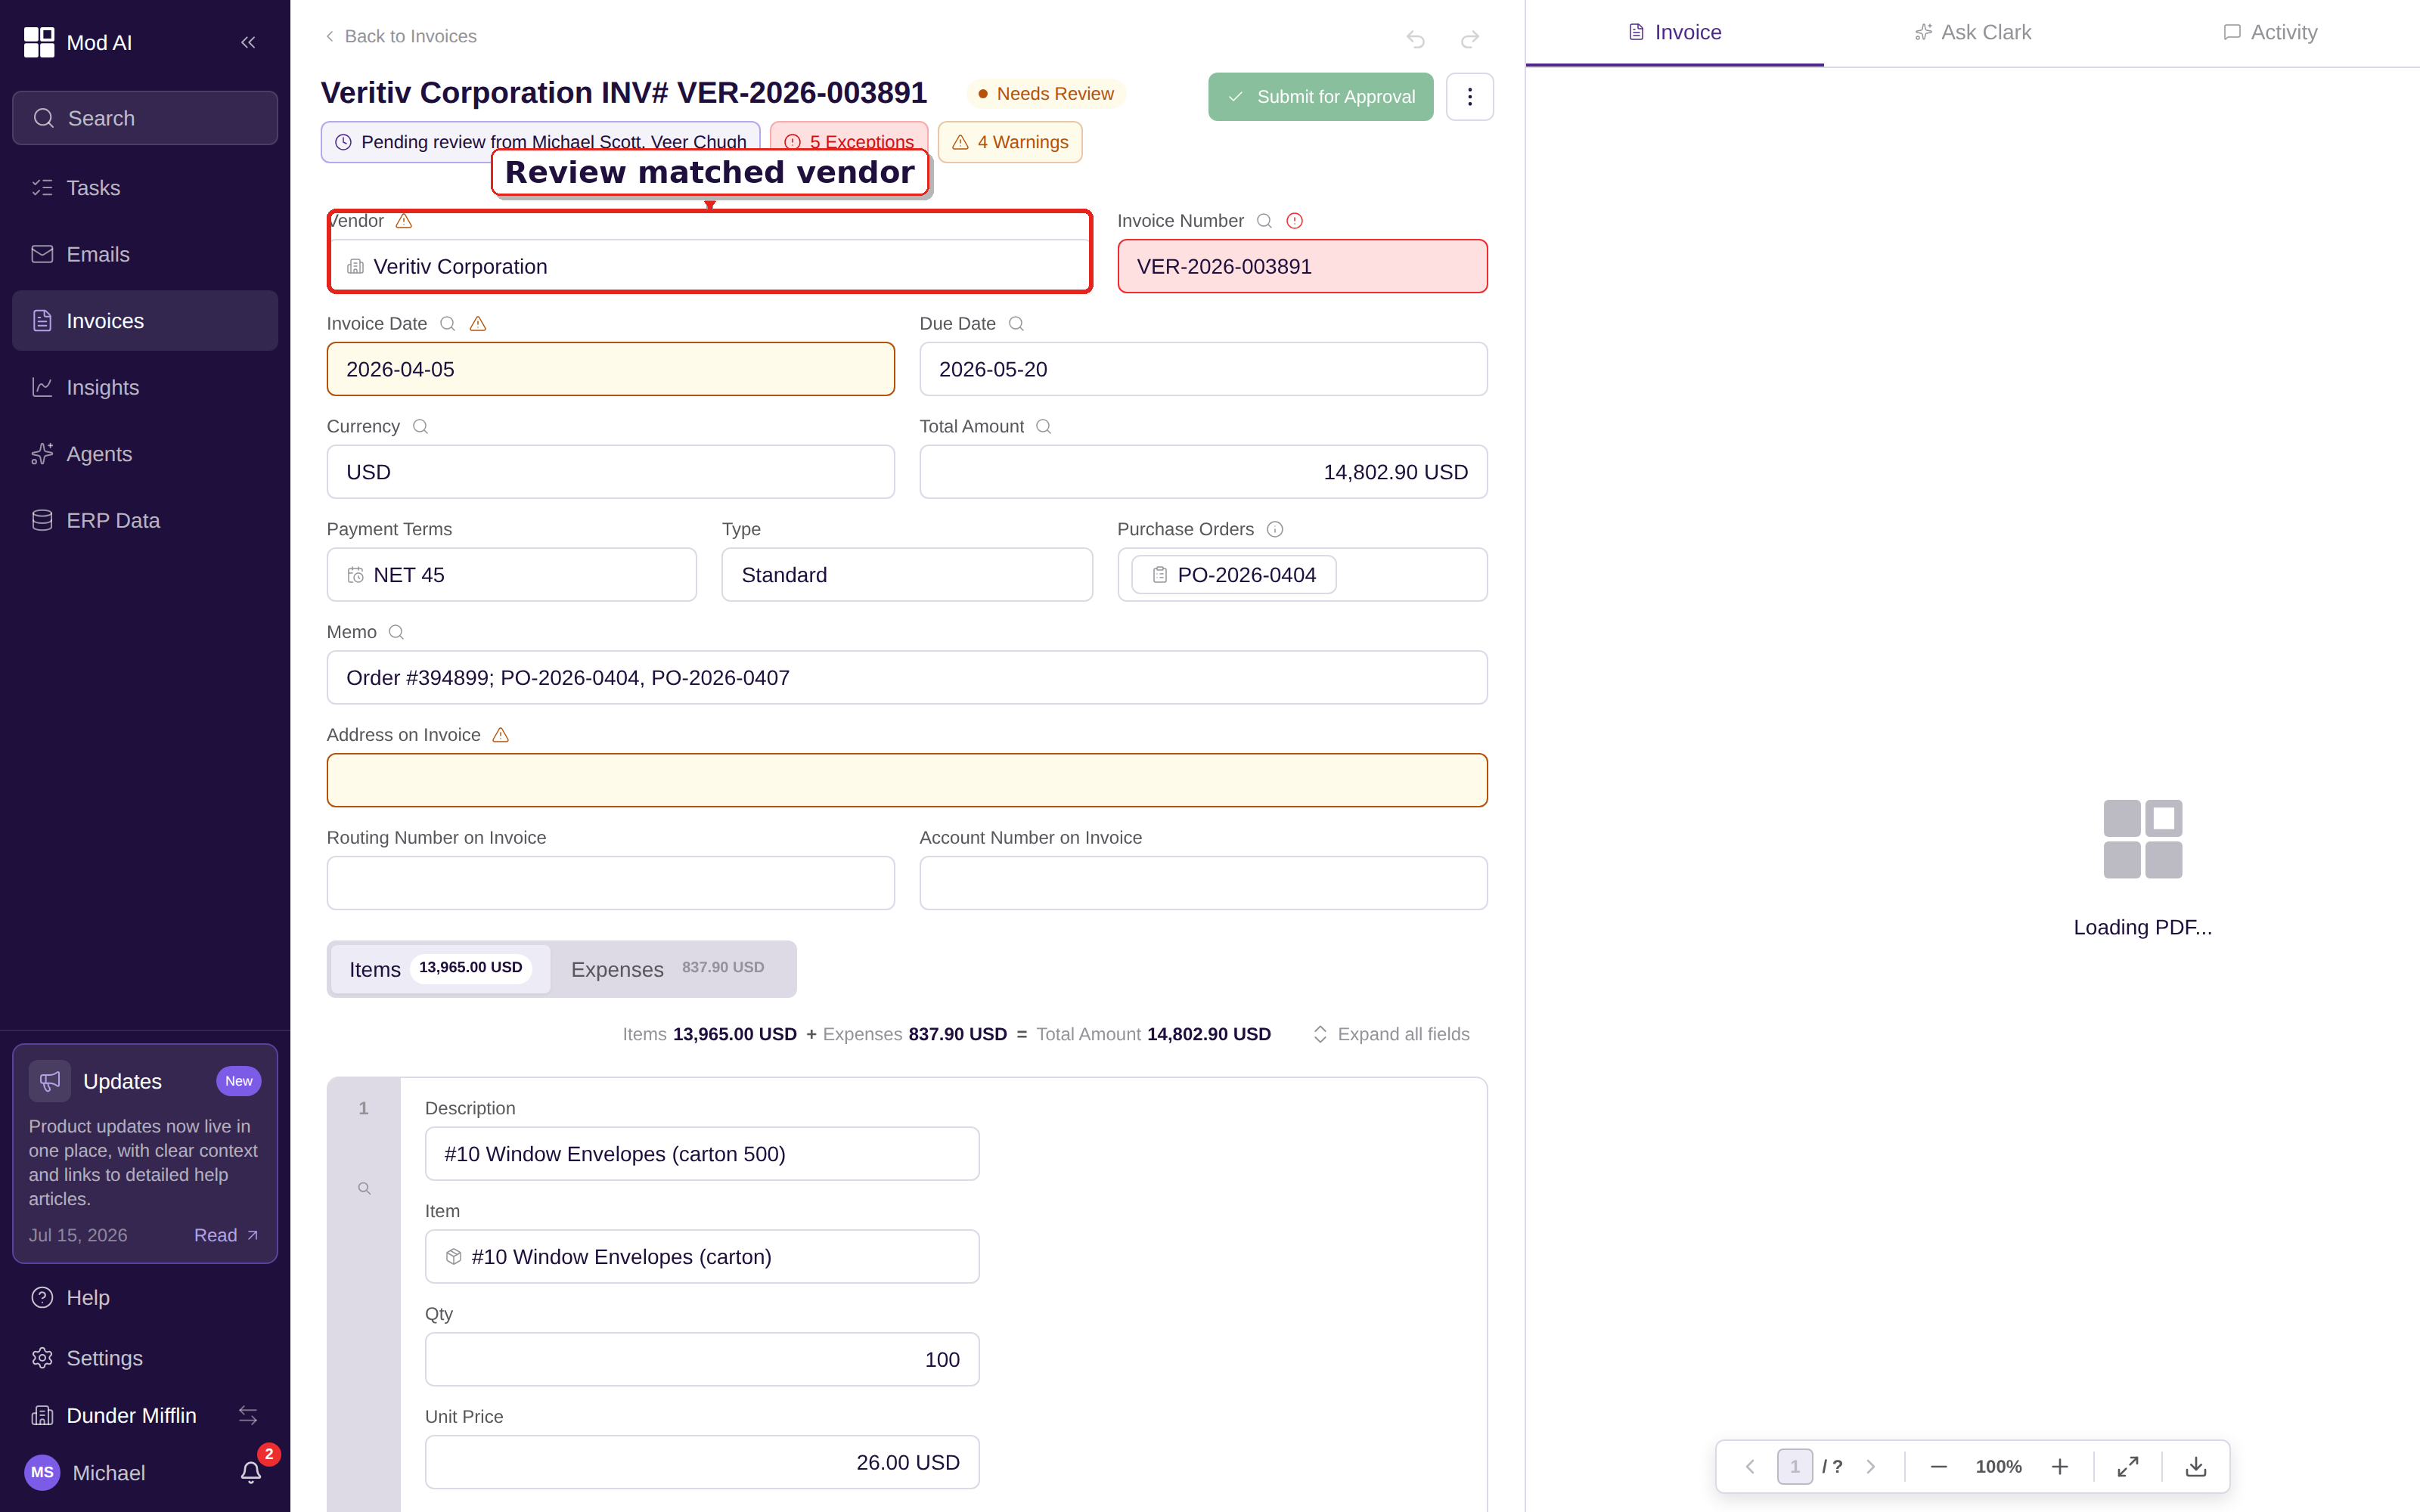2420x1512 pixels.
Task: Go Back to Invoices
Action: pyautogui.click(x=401, y=36)
